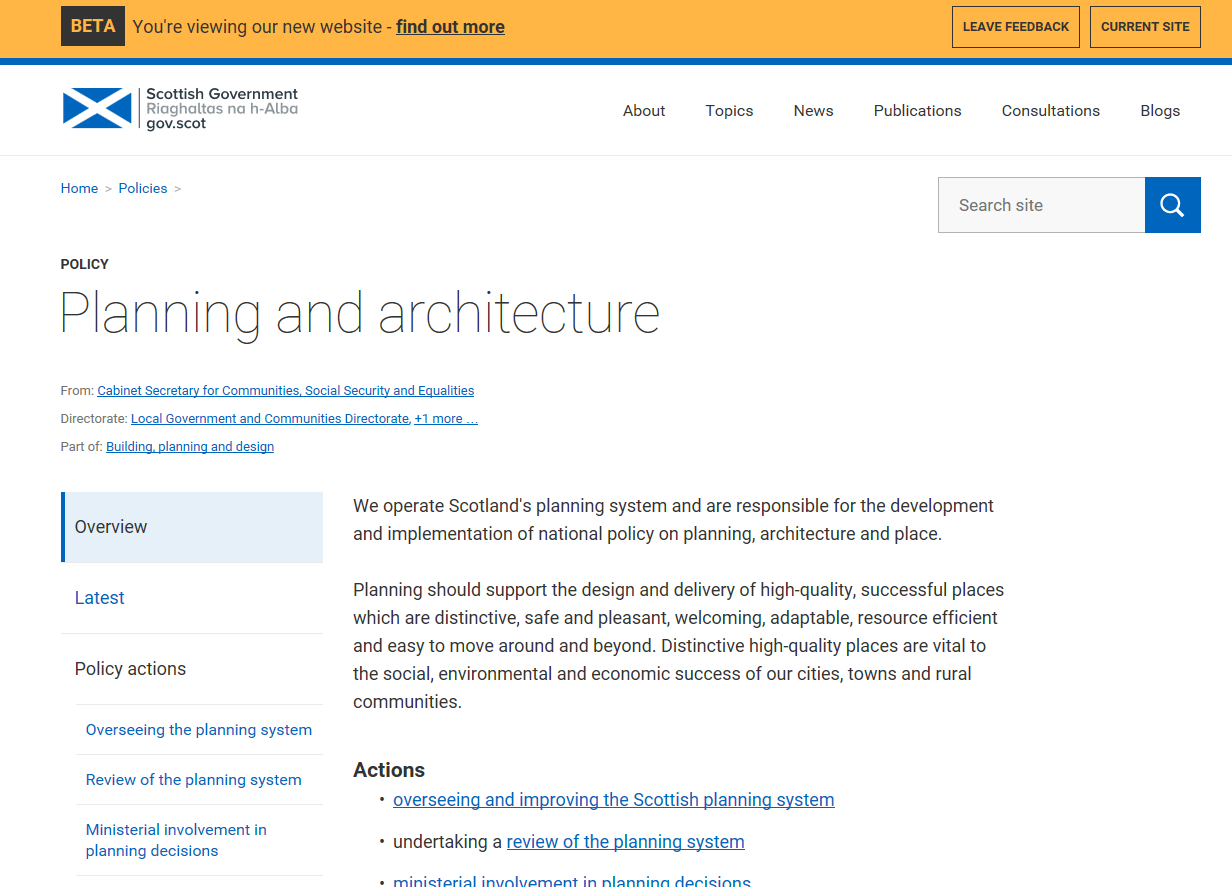Select the Policies breadcrumb link
Screen dimensions: 1232x887
point(143,188)
